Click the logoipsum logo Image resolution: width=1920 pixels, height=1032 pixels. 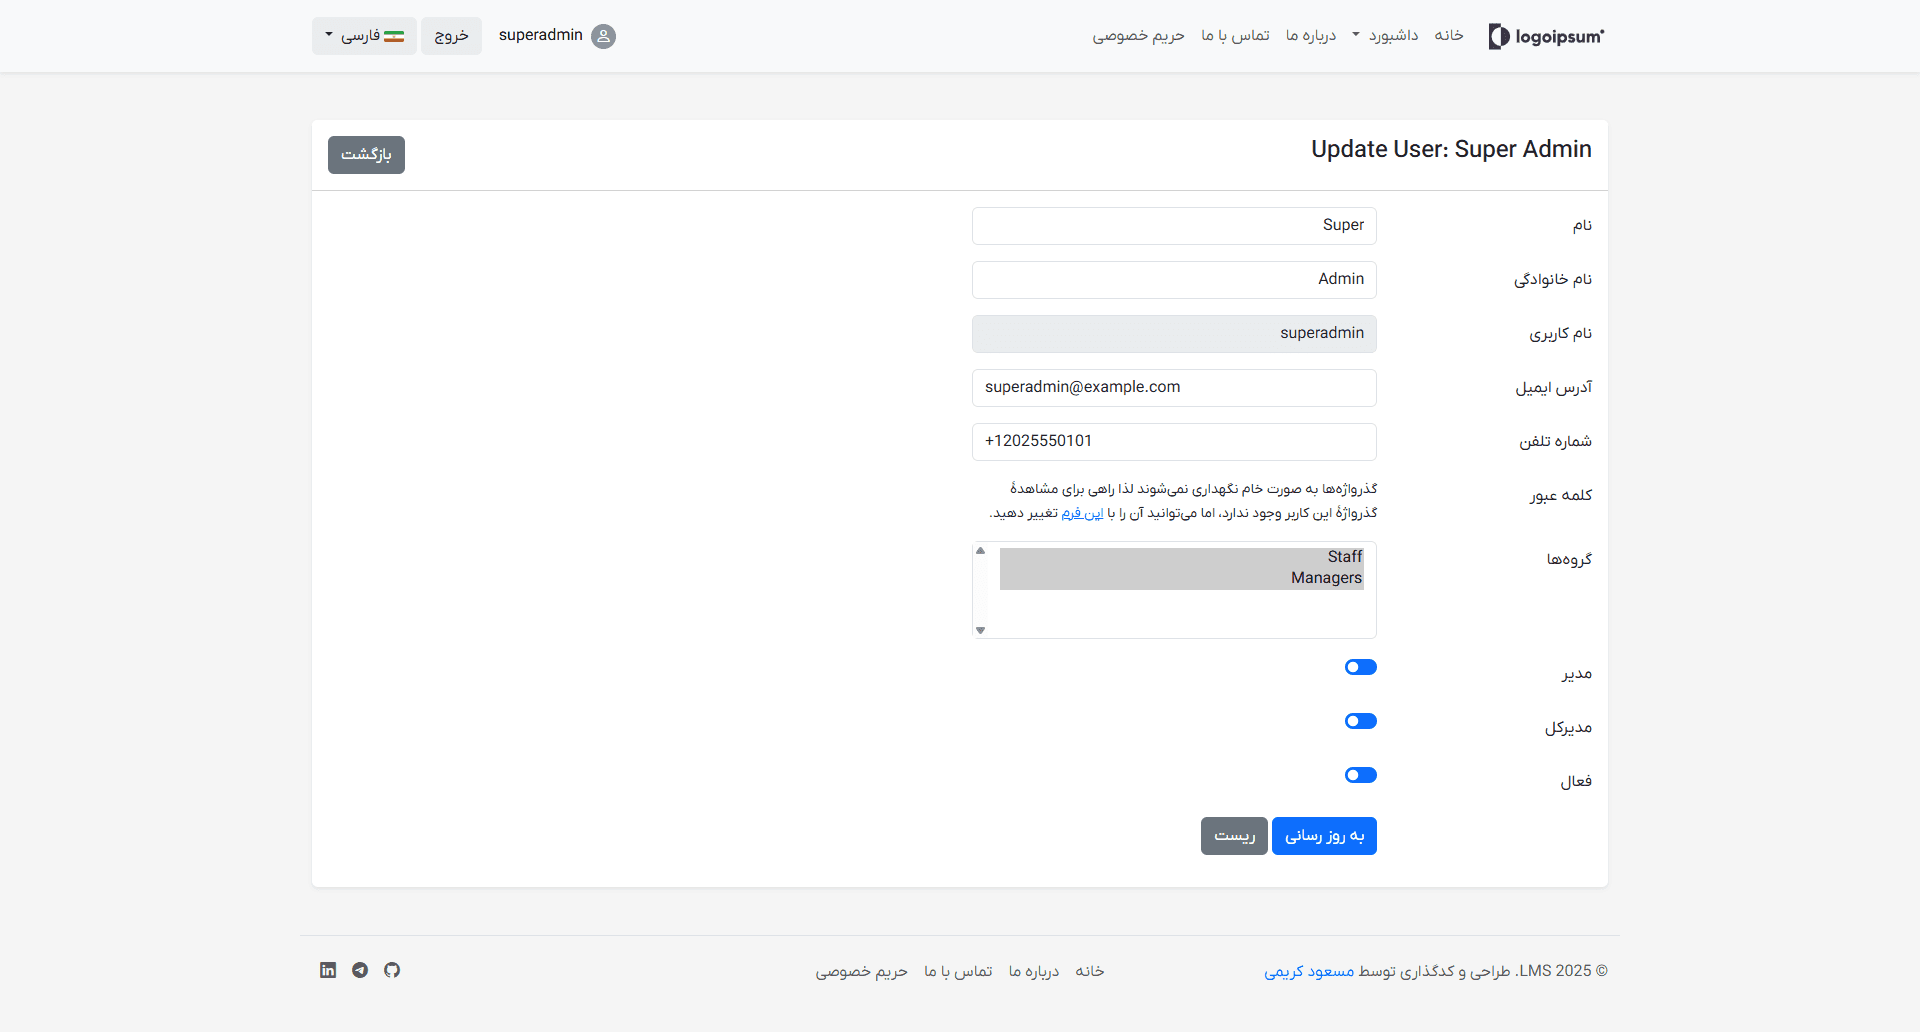[x=1546, y=36]
